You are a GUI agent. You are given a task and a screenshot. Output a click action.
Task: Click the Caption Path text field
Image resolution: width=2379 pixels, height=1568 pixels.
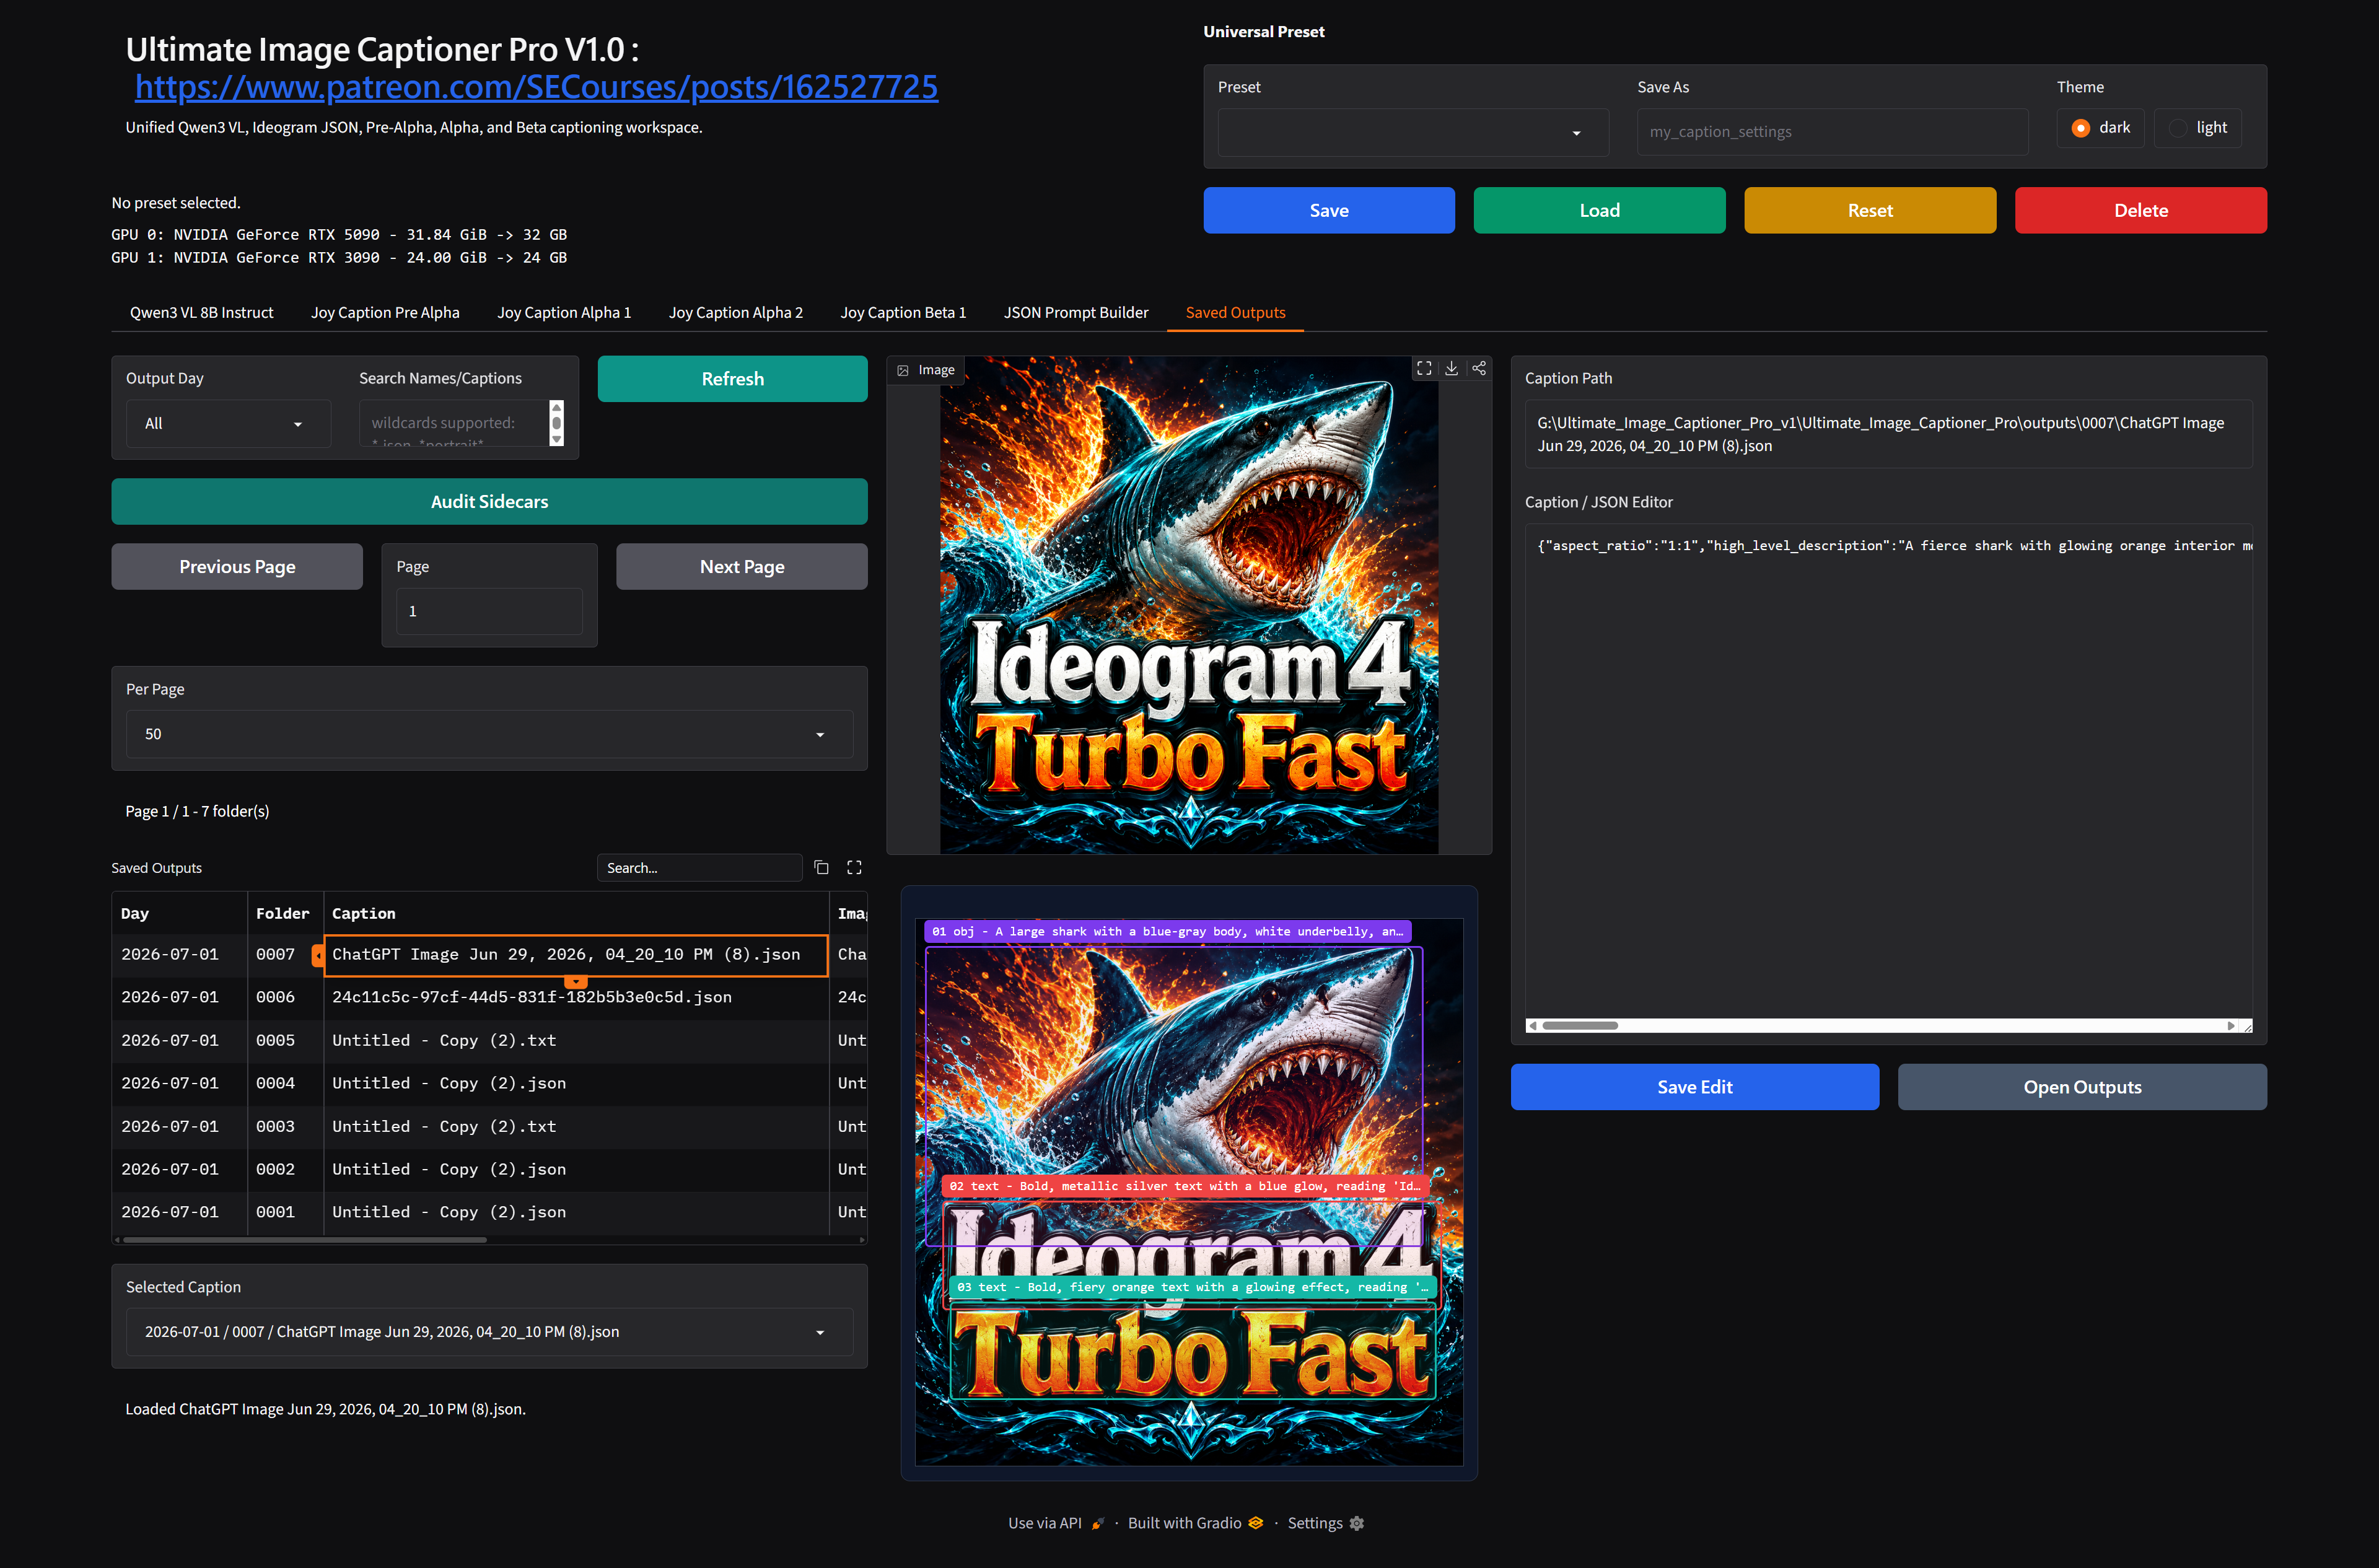coord(1888,434)
